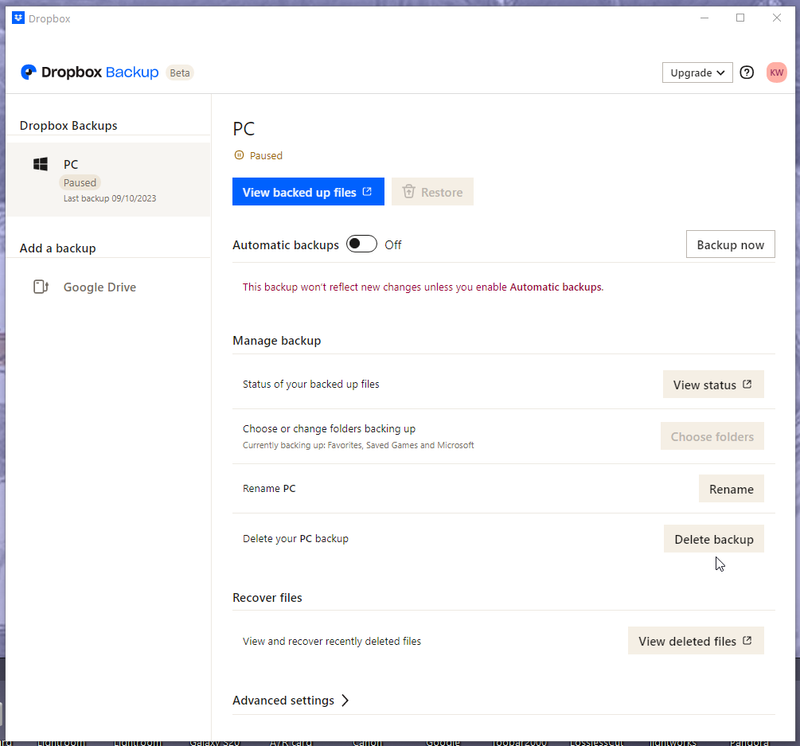Click the Rename button
Screen dimensions: 800x746
(731, 489)
